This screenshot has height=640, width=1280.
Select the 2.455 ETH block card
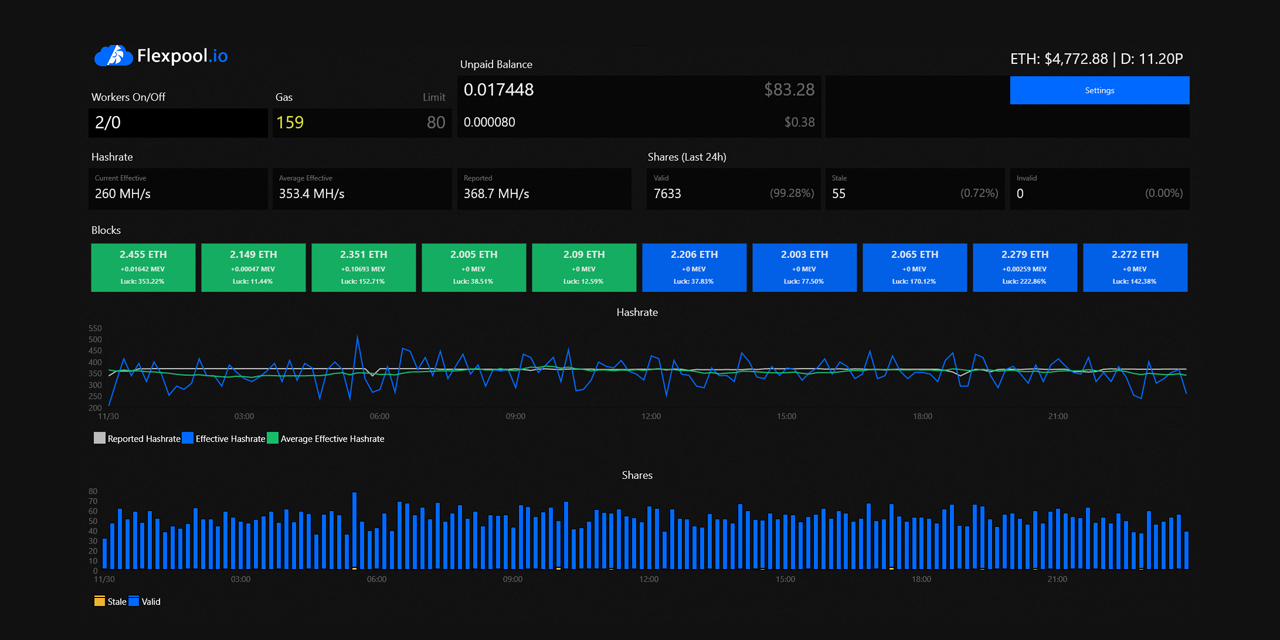pos(143,267)
